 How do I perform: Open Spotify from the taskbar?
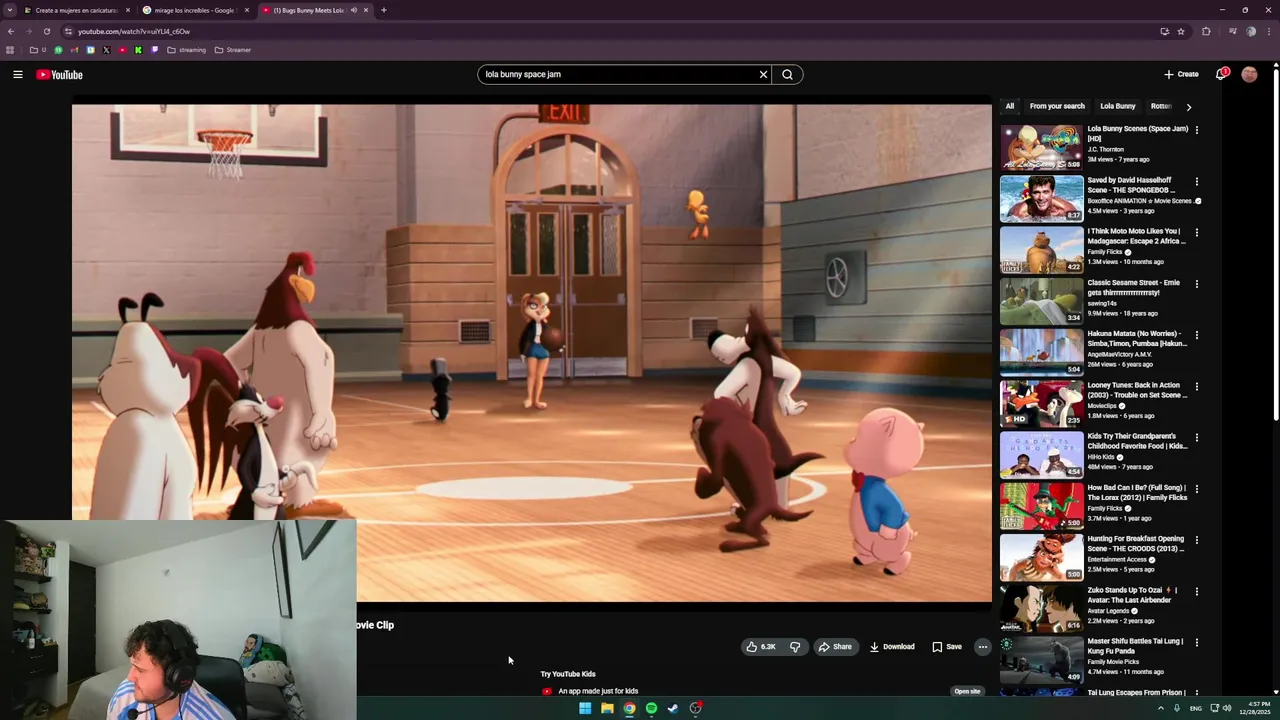651,708
